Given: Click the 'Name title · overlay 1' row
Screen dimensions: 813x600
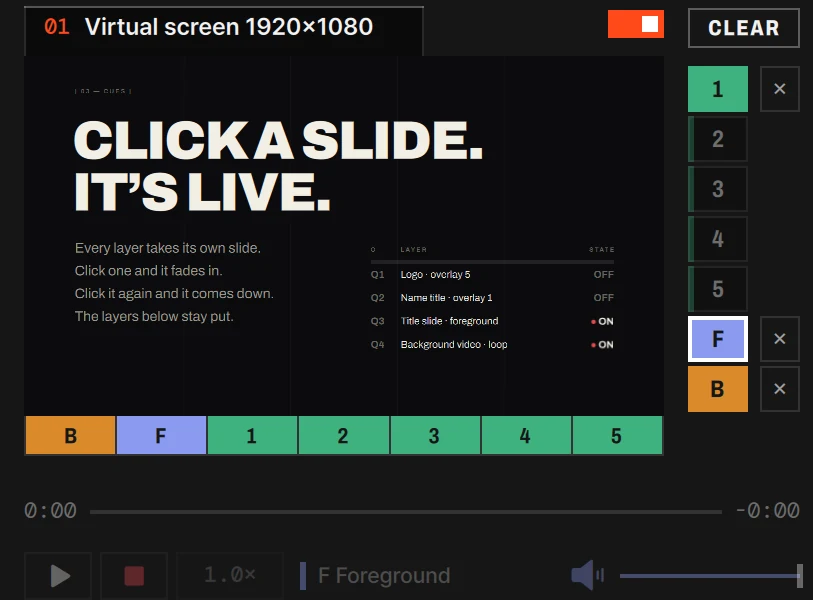Looking at the screenshot, I should pos(492,298).
